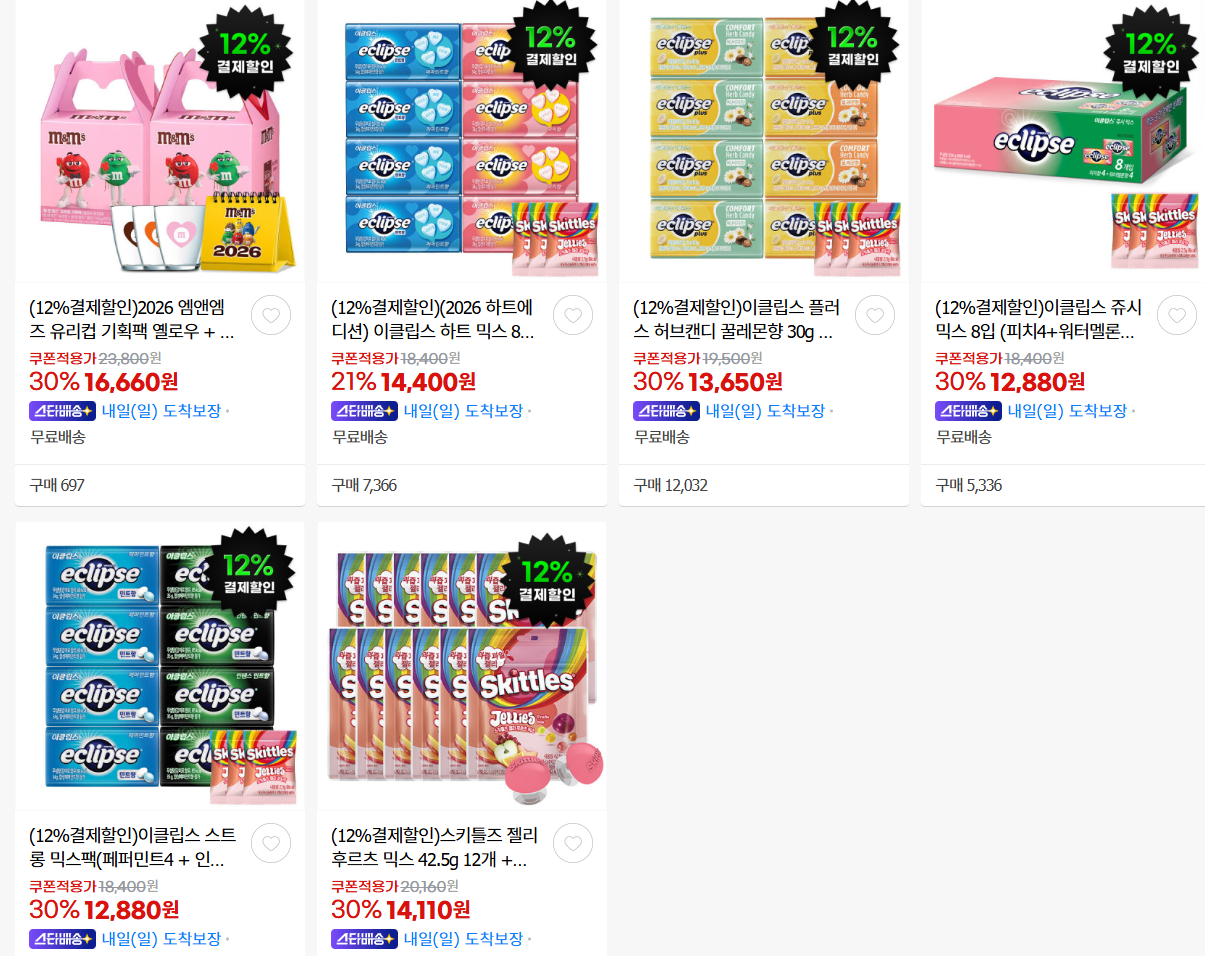
Task: Like the Eclipse Strong Mix pack
Action: click(x=271, y=843)
